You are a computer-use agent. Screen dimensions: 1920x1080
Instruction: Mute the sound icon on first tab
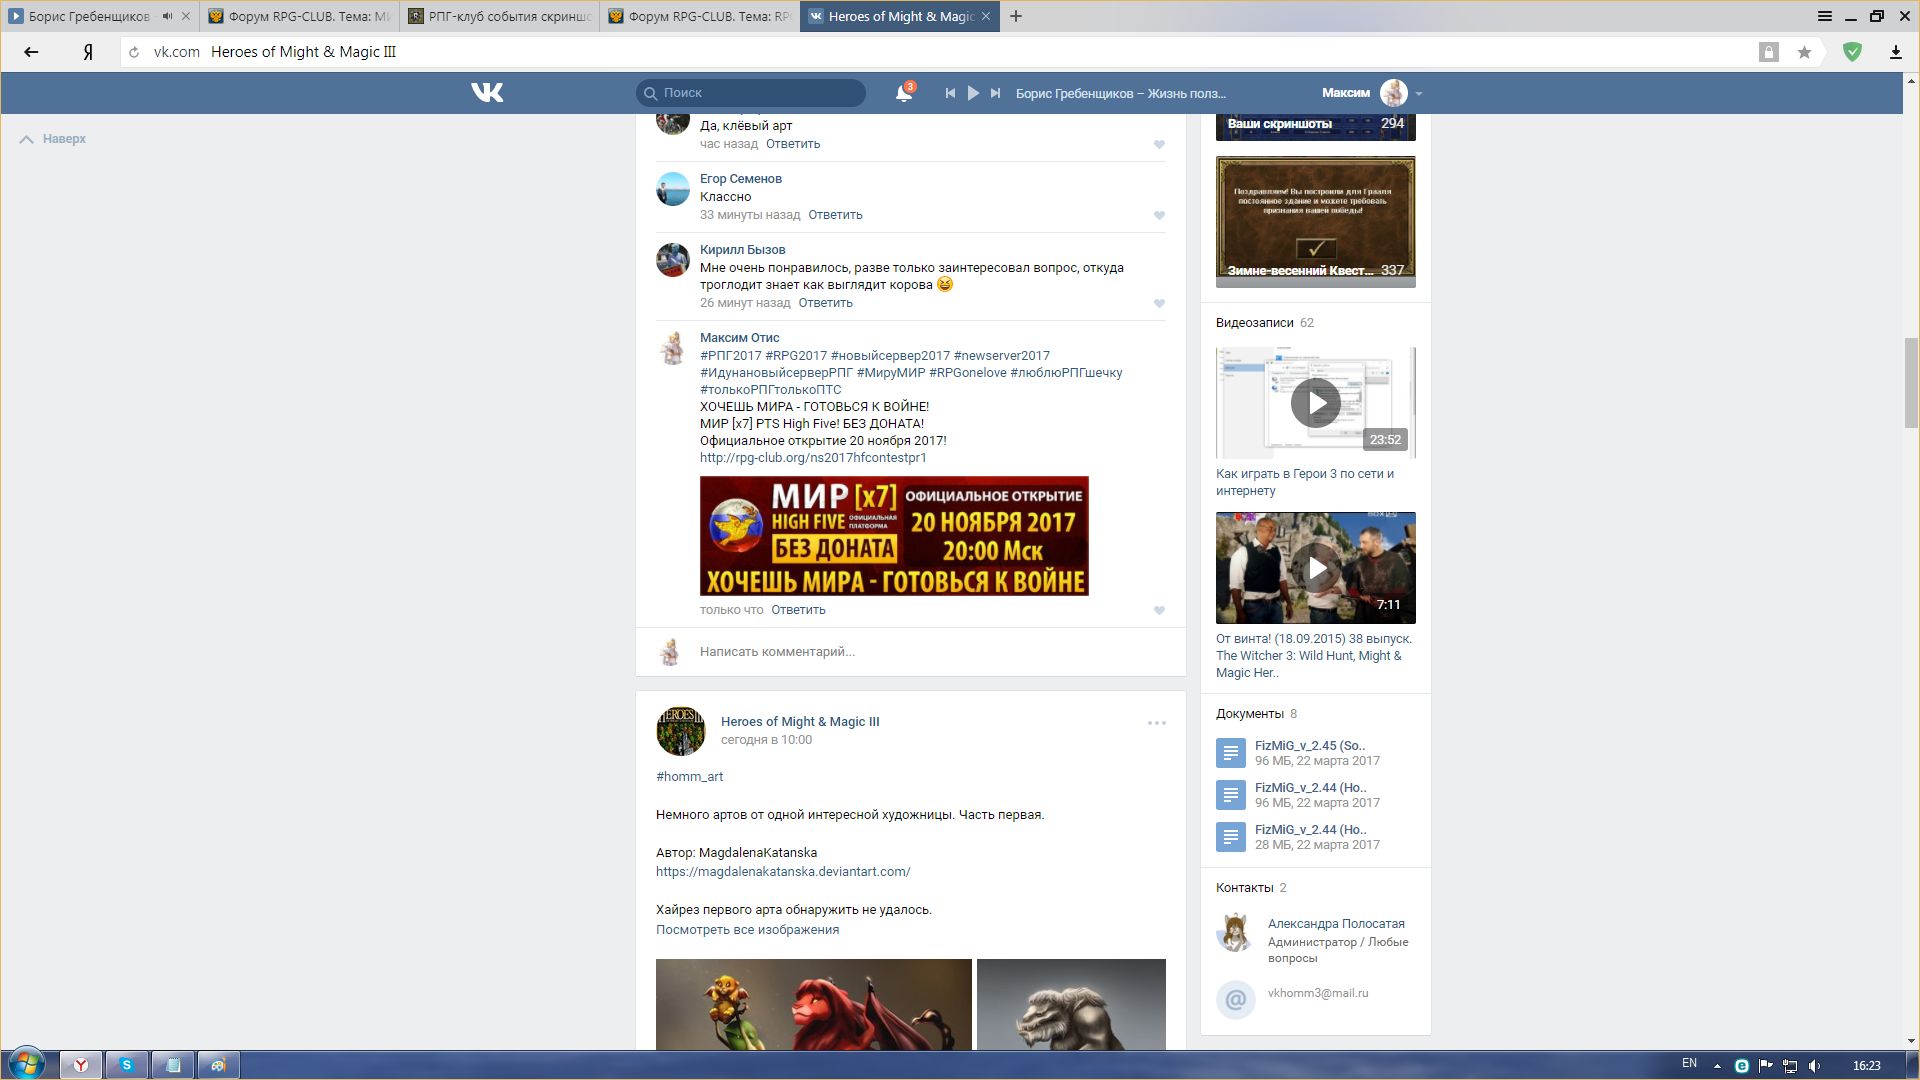point(167,16)
